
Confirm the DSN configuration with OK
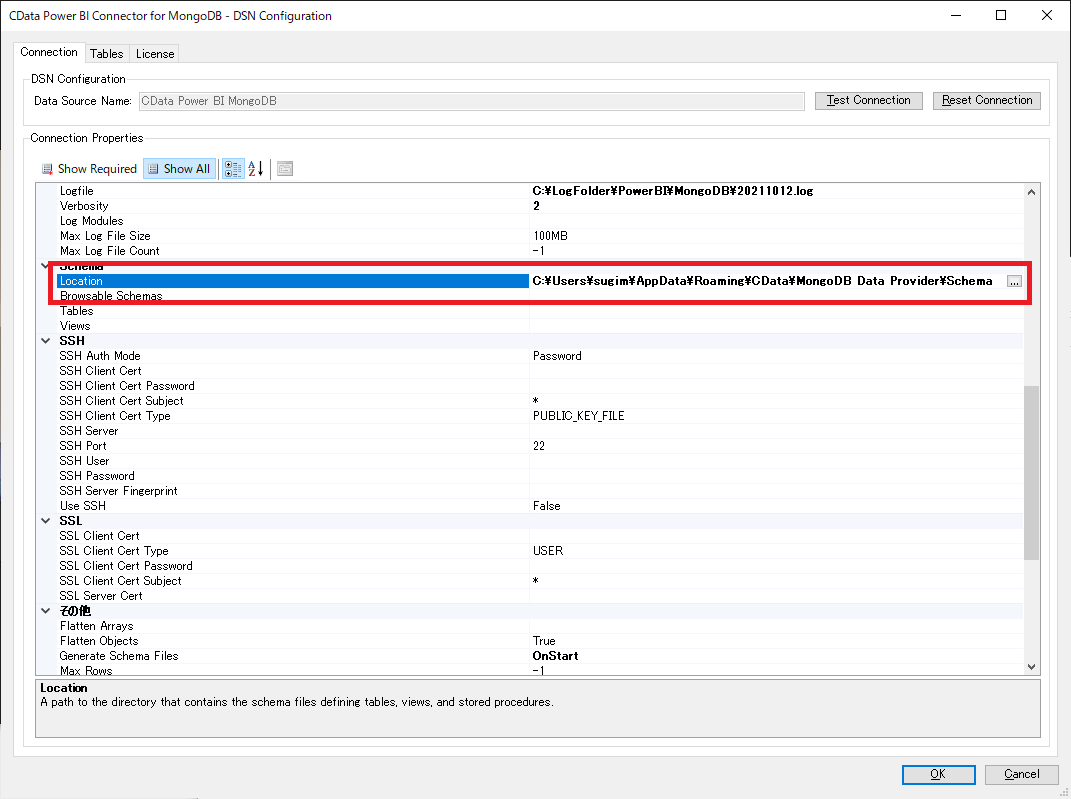(x=938, y=774)
